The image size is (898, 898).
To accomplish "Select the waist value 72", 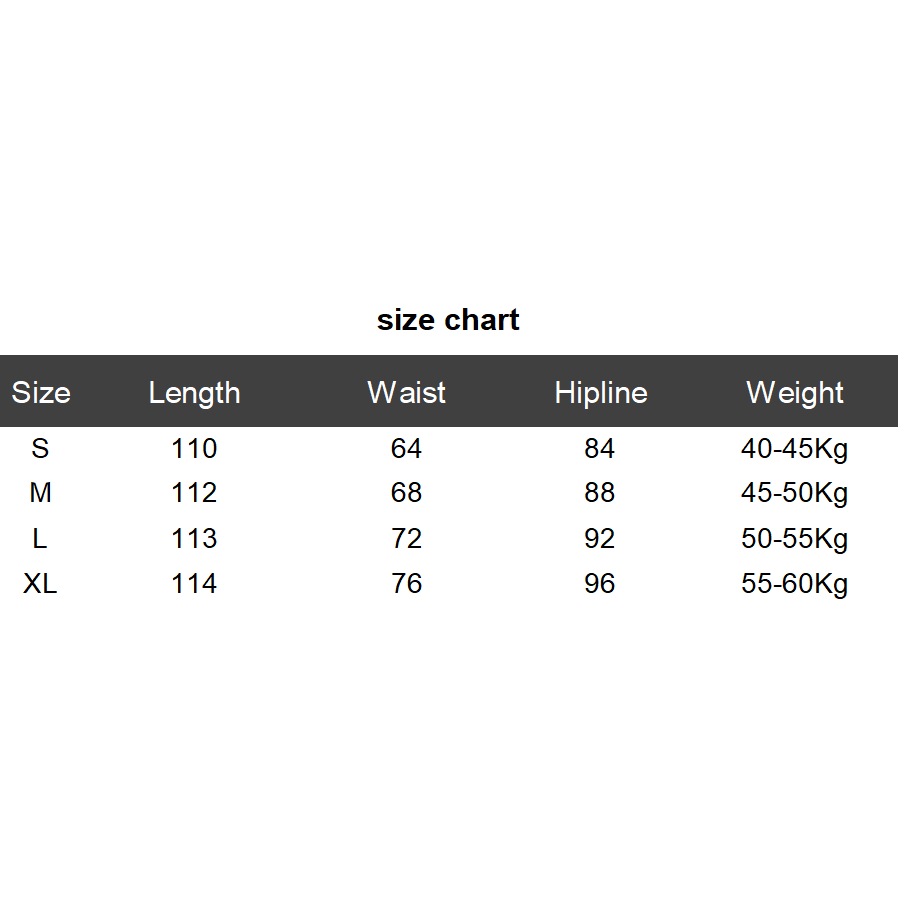I will click(406, 539).
